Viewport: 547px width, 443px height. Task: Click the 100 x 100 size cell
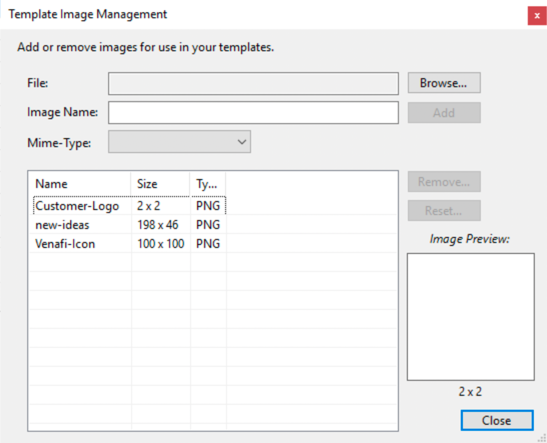pyautogui.click(x=161, y=244)
